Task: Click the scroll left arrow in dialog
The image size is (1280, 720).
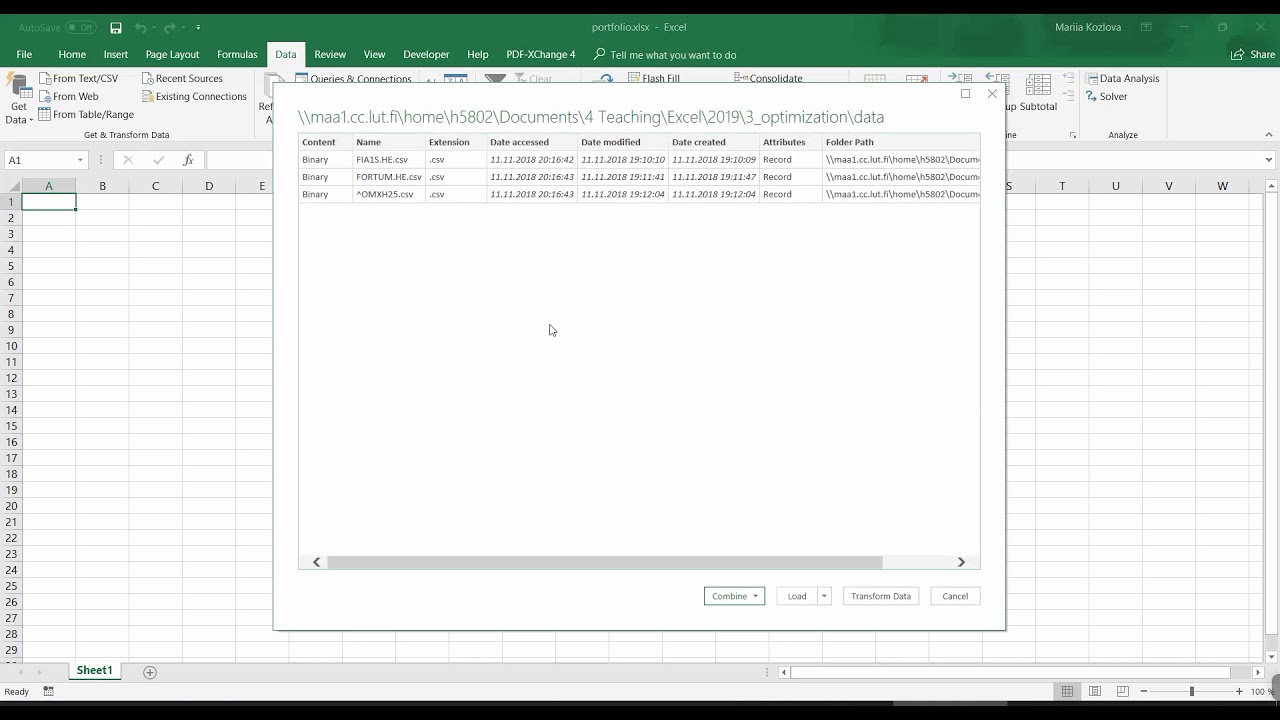Action: tap(317, 562)
